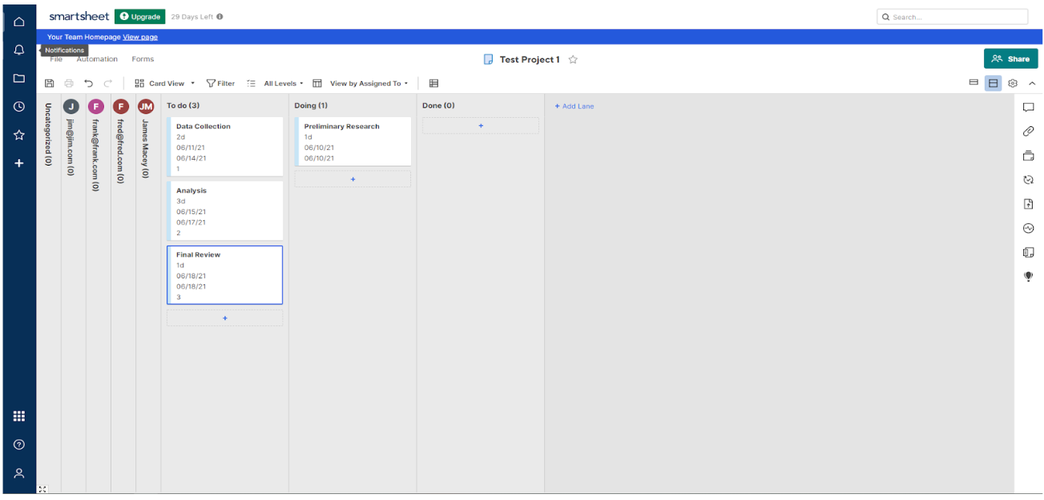Open the Forms menu
Viewport: 1044px width, 500px height.
(143, 60)
